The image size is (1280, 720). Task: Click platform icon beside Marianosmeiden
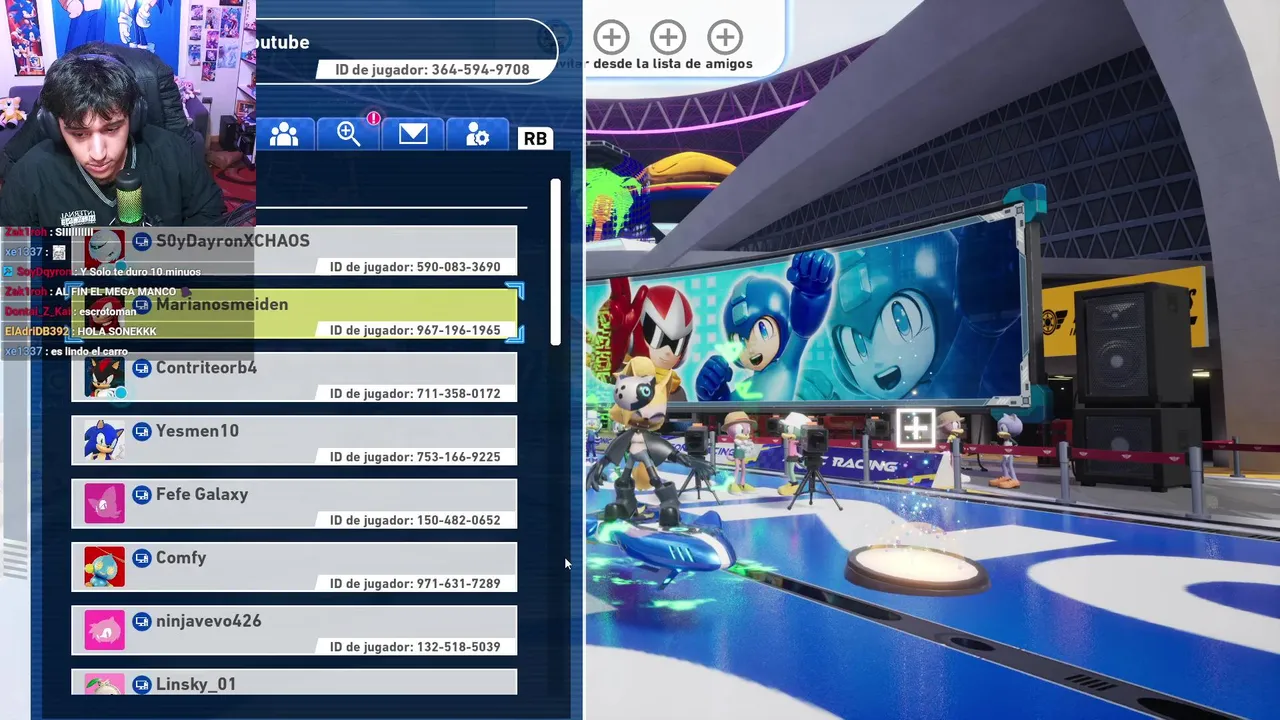(x=142, y=305)
